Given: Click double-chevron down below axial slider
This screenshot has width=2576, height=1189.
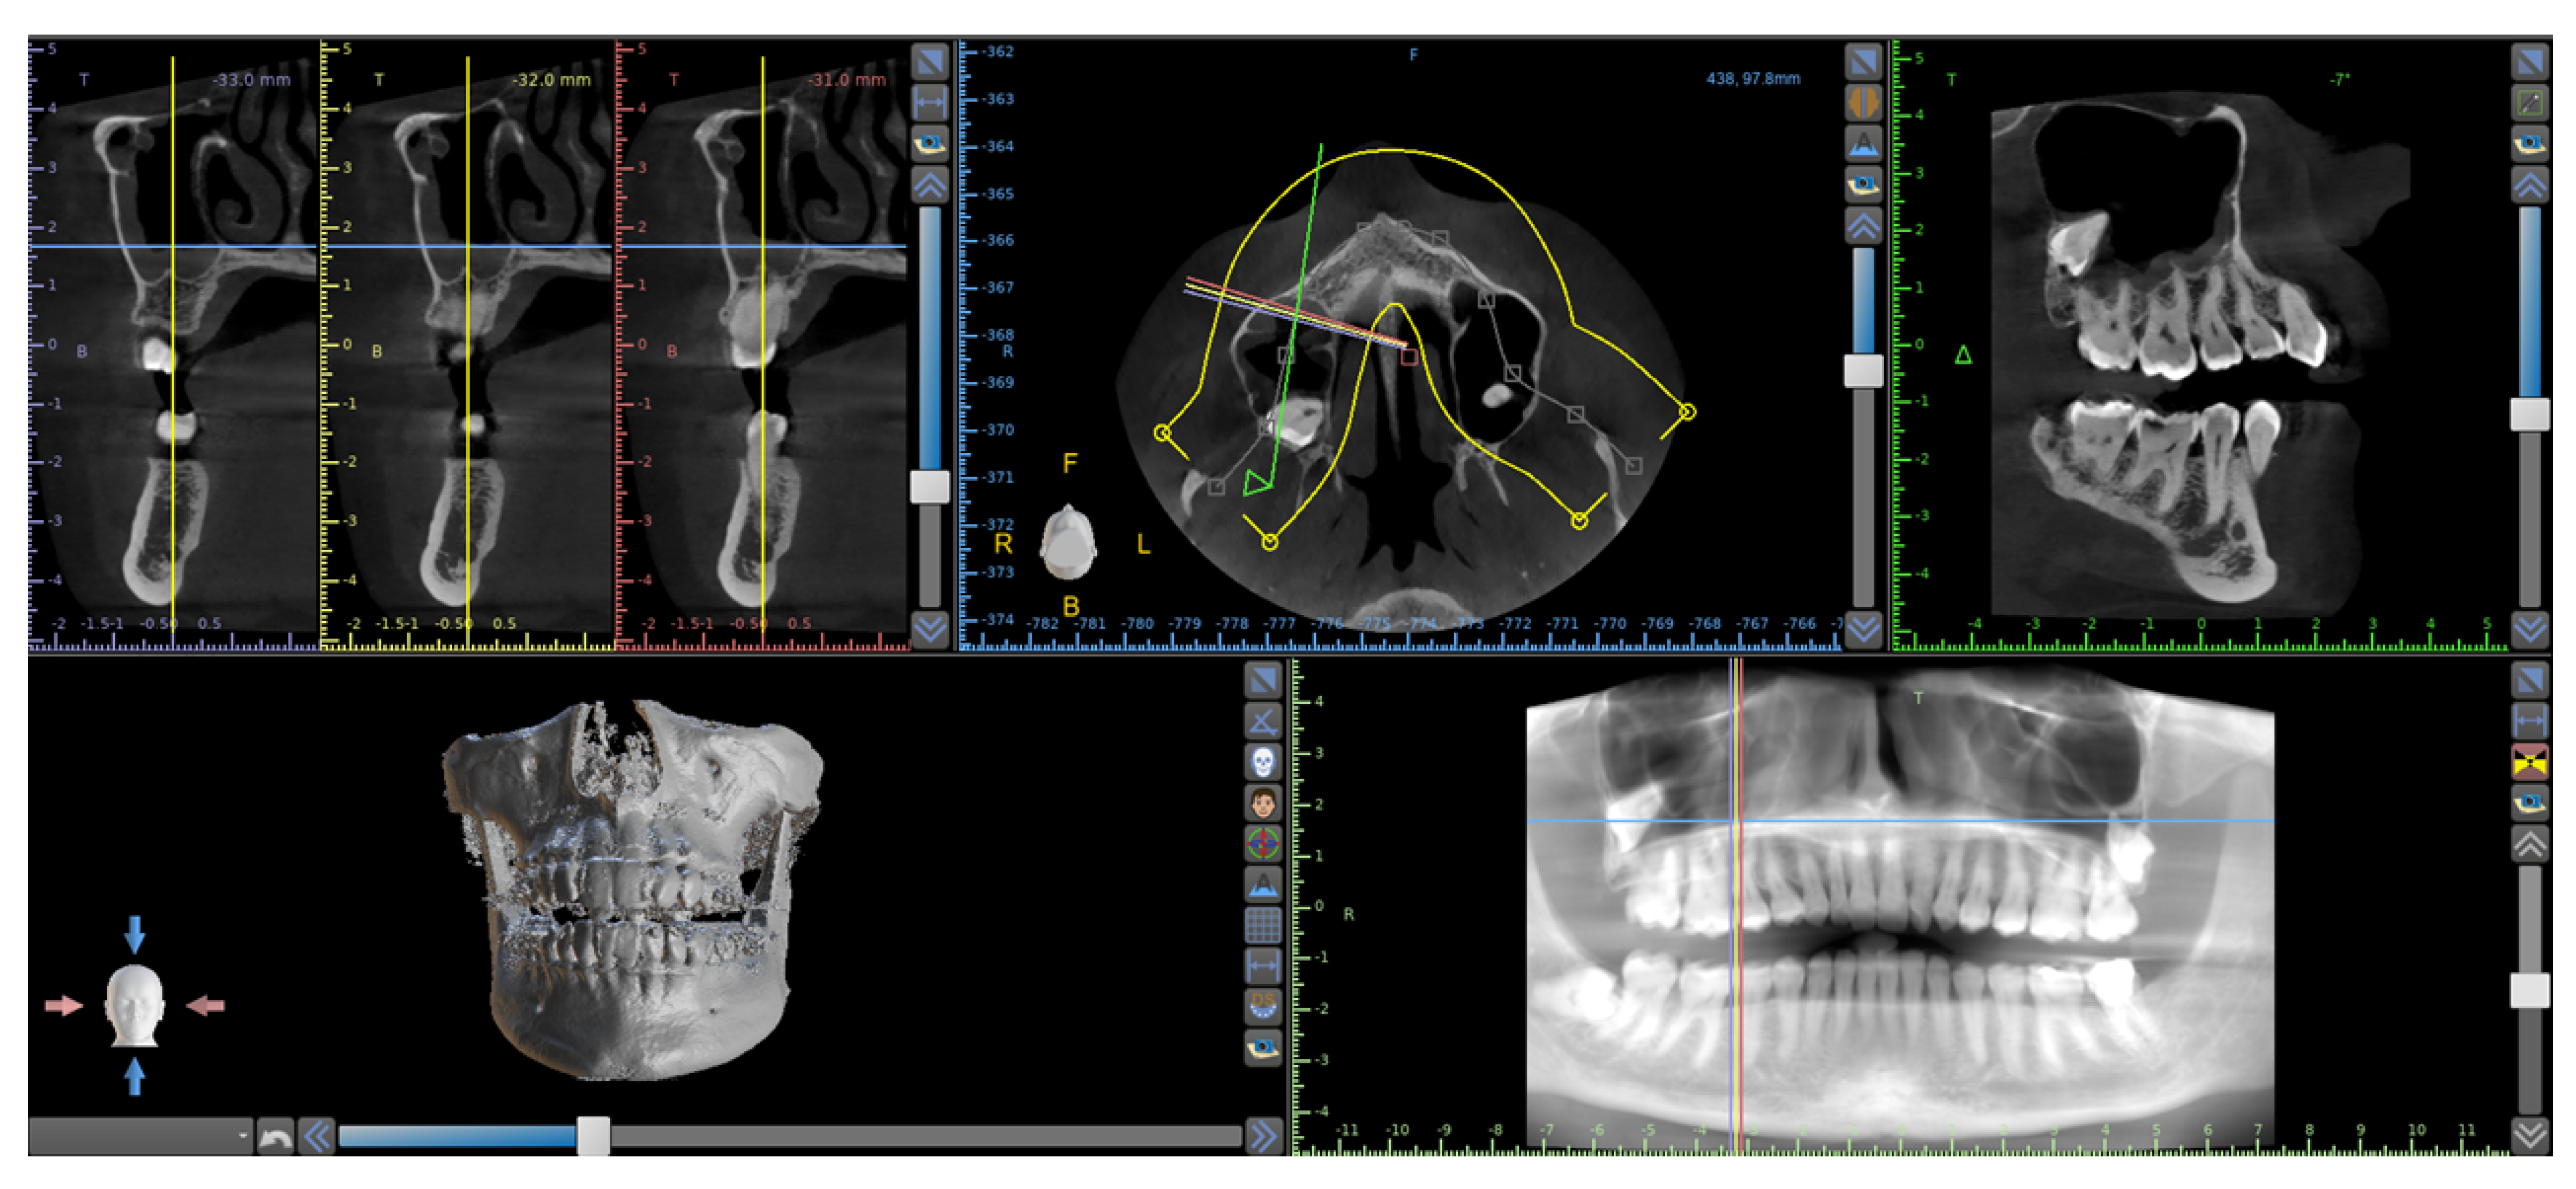Looking at the screenshot, I should 1863,629.
